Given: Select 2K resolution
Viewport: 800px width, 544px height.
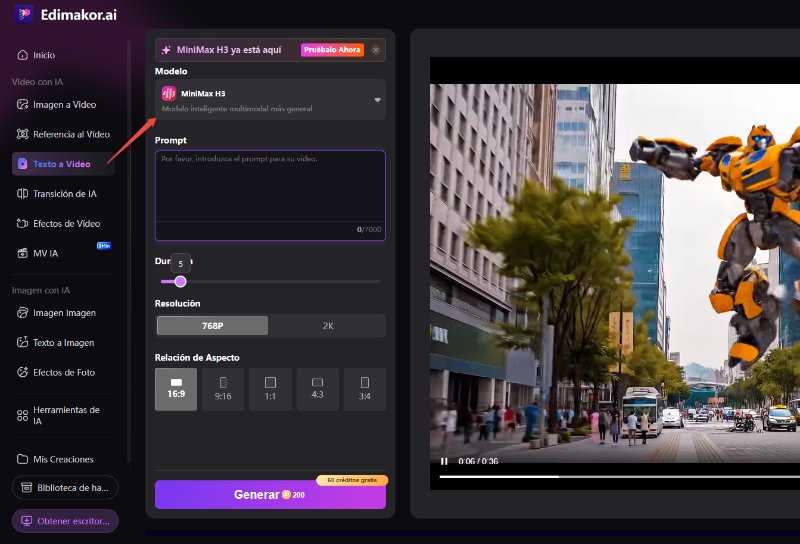Looking at the screenshot, I should (x=328, y=326).
